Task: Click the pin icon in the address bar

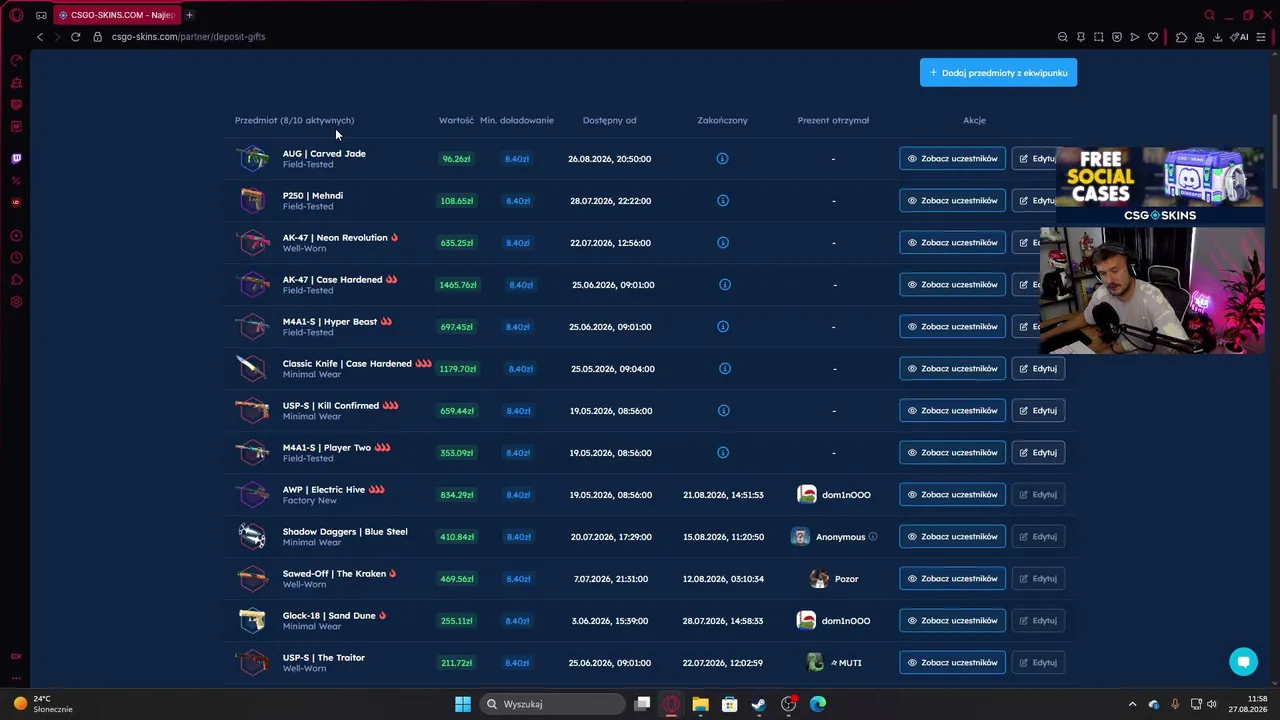Action: click(1081, 37)
